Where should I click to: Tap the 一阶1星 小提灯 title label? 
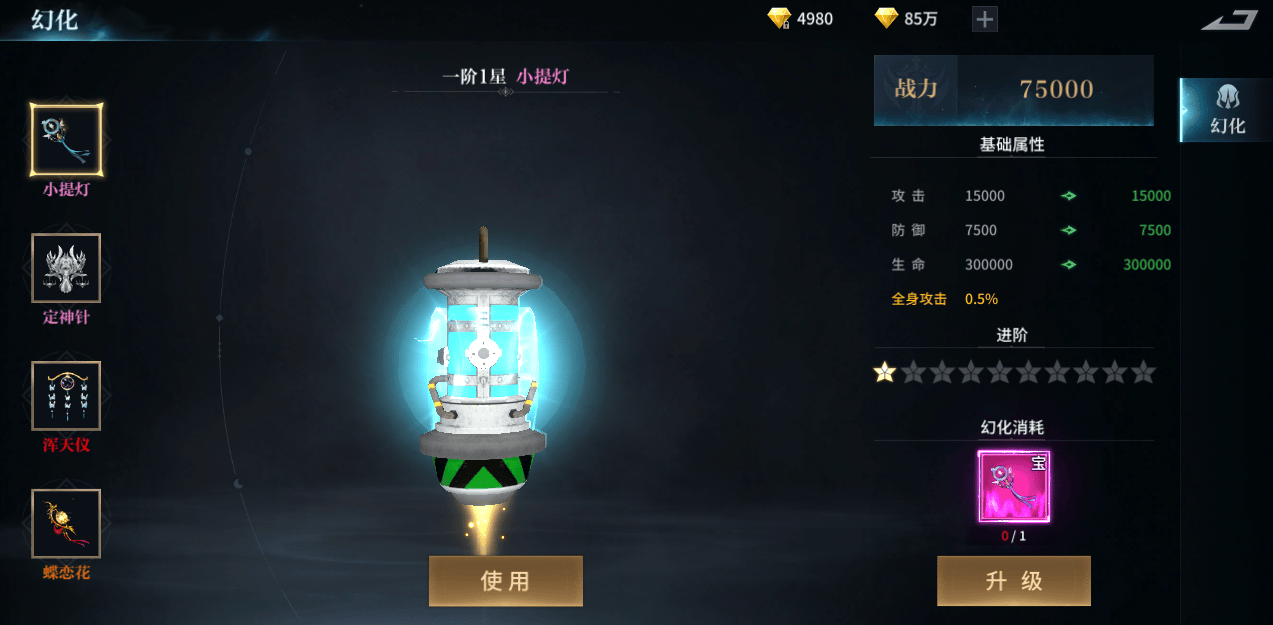click(506, 77)
